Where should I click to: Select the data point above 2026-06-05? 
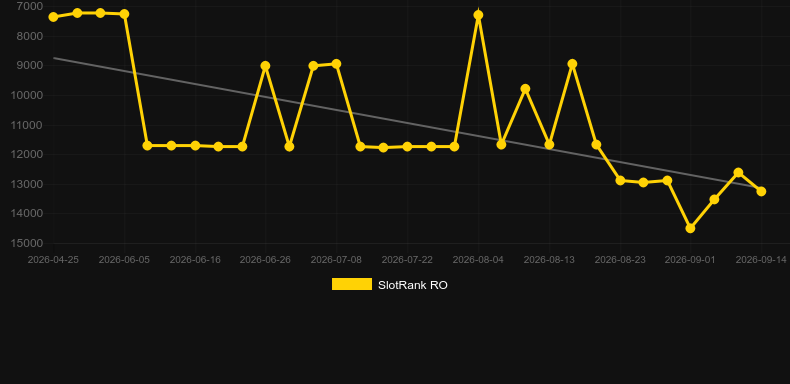tap(124, 14)
